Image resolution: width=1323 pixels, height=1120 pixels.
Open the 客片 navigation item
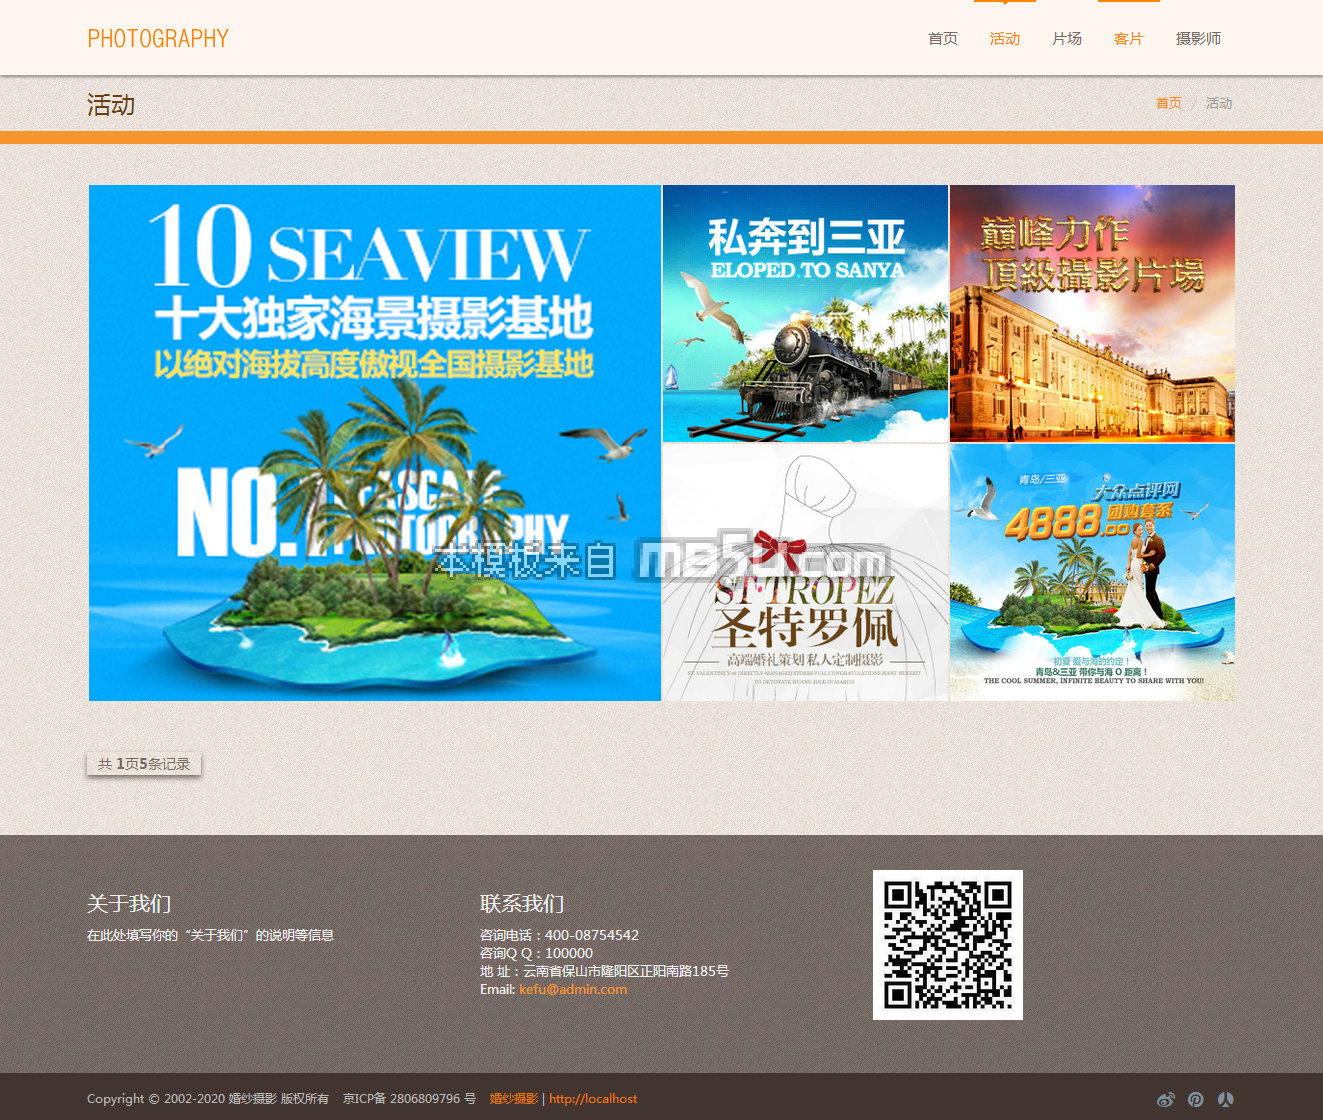[x=1128, y=39]
